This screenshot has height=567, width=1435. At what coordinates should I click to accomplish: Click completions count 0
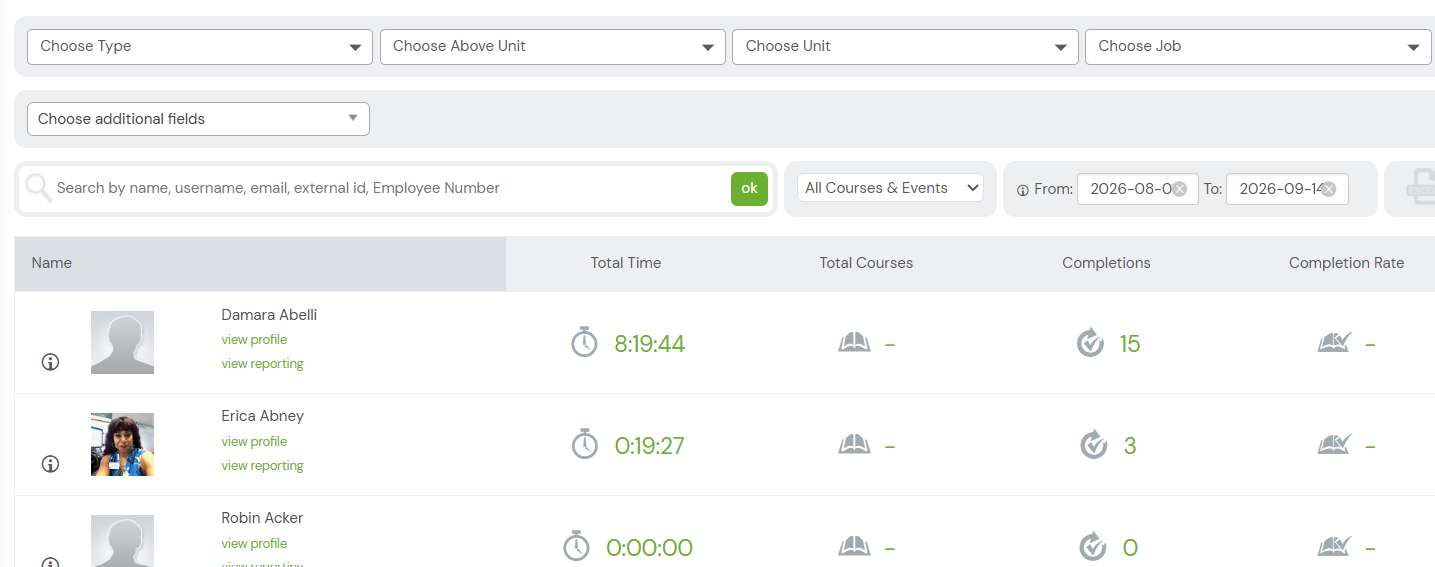(x=1130, y=548)
